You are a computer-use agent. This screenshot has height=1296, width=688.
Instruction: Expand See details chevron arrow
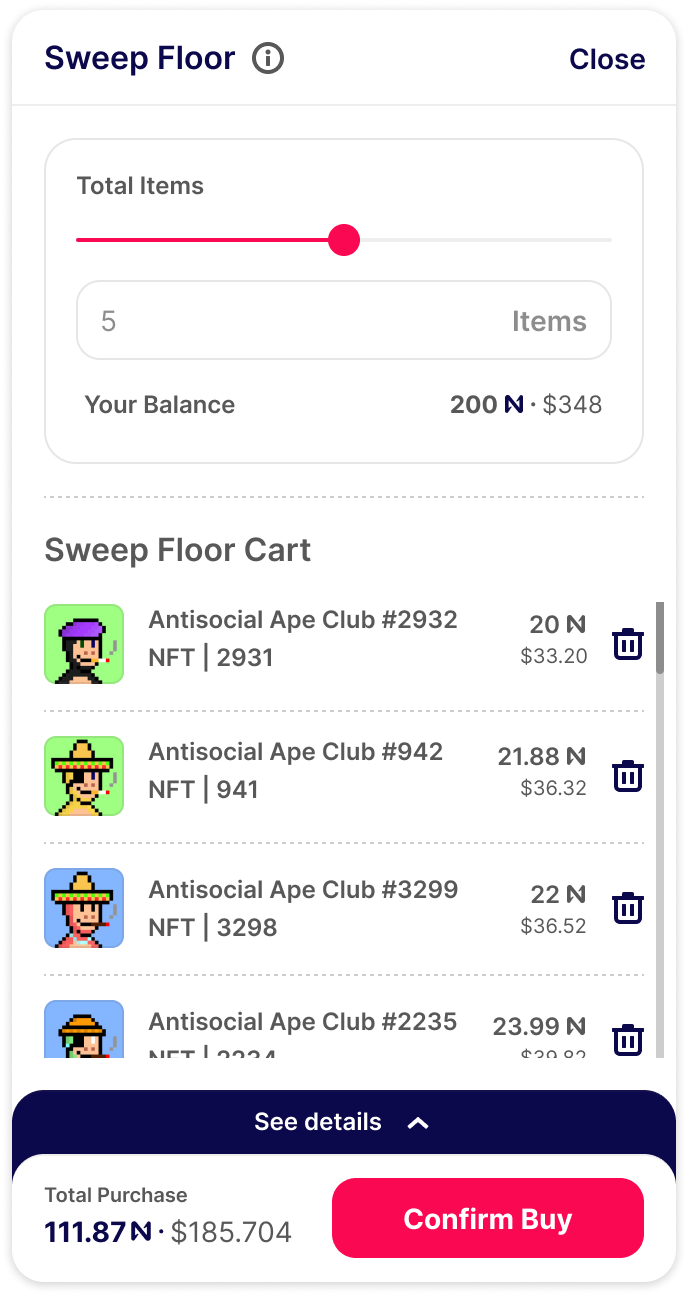(418, 1123)
